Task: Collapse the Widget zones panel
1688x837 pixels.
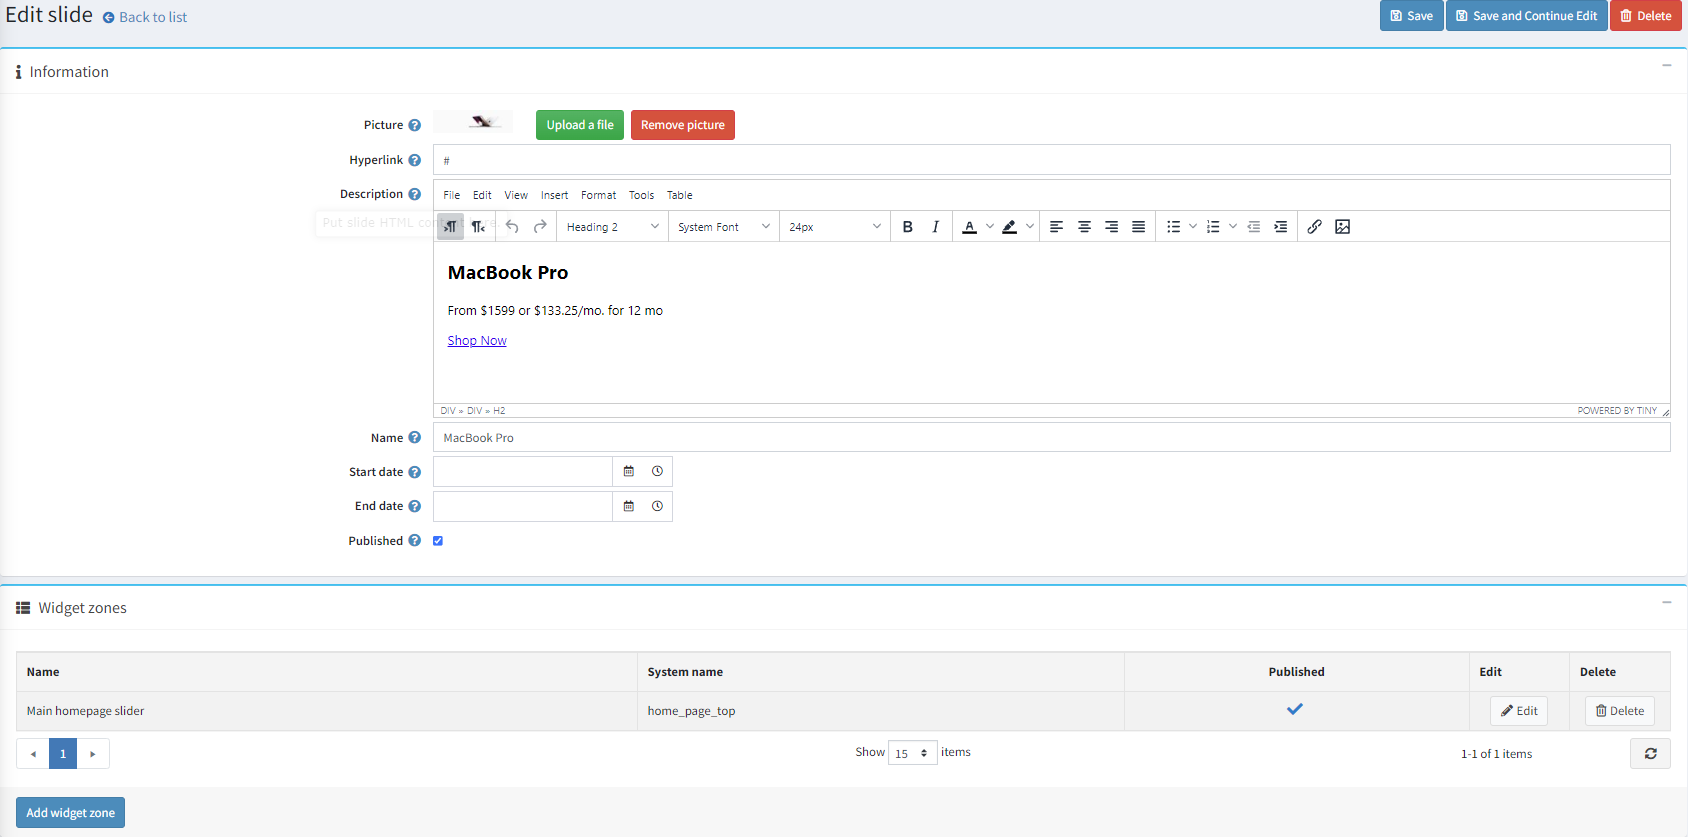Action: click(x=1666, y=603)
